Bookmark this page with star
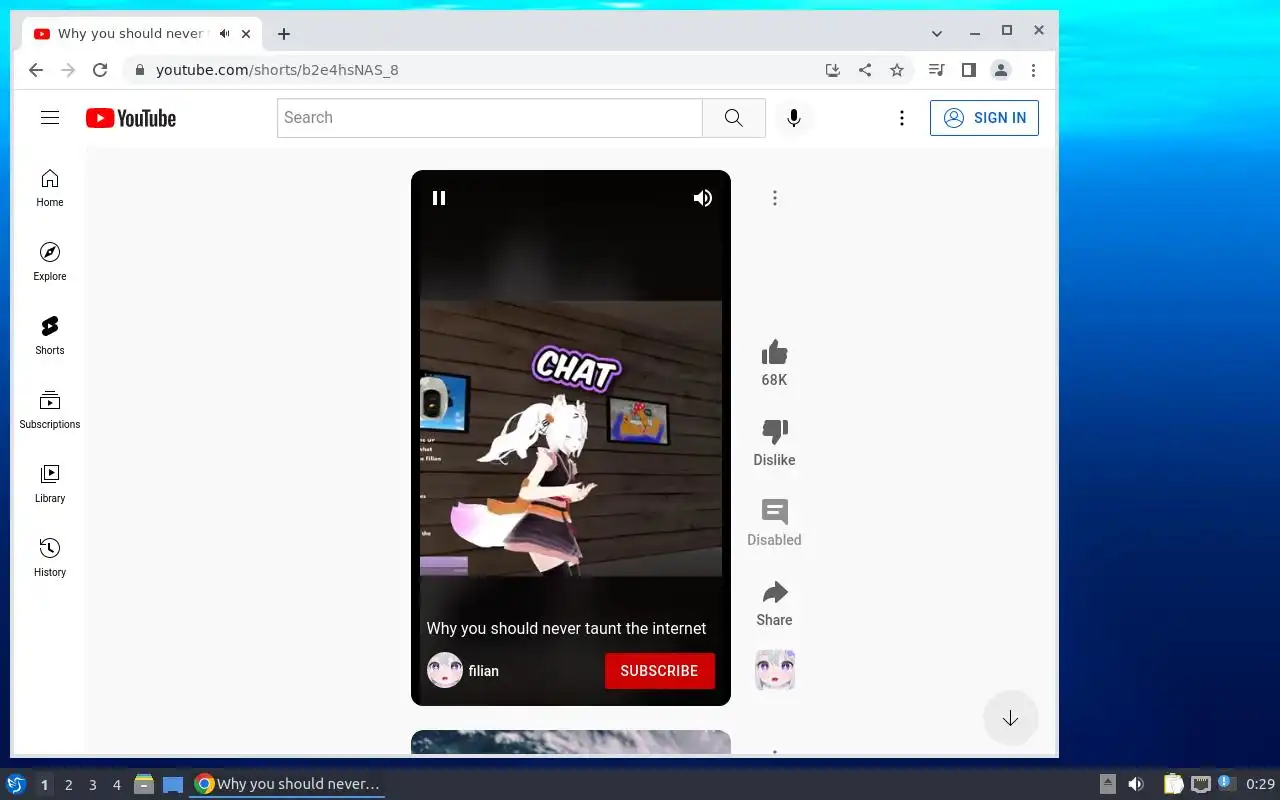The image size is (1280, 800). click(x=897, y=70)
